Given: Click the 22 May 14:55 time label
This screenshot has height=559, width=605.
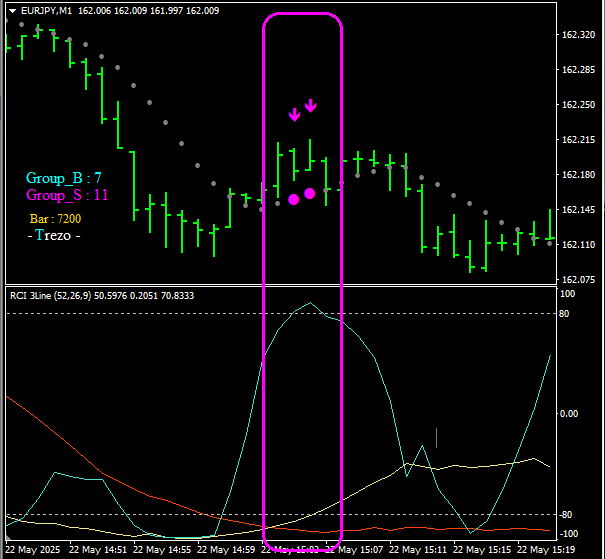Looking at the screenshot, I should pos(162,549).
